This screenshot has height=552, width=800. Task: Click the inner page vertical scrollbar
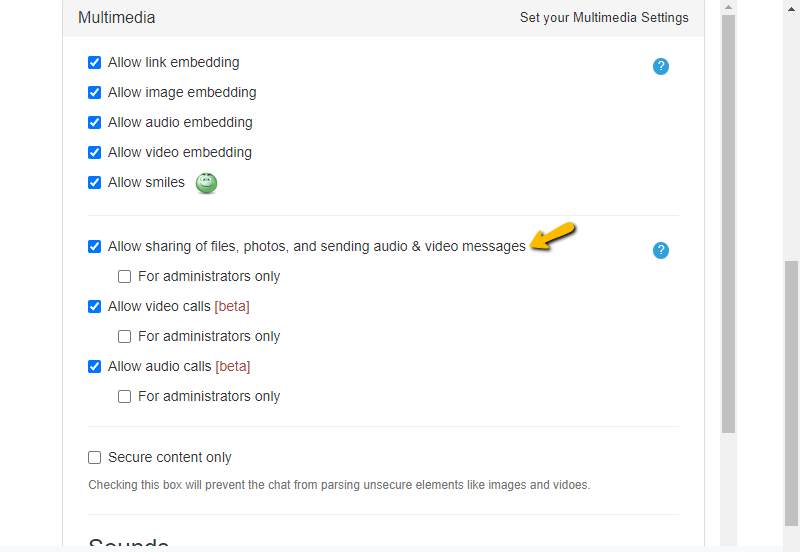point(728,220)
